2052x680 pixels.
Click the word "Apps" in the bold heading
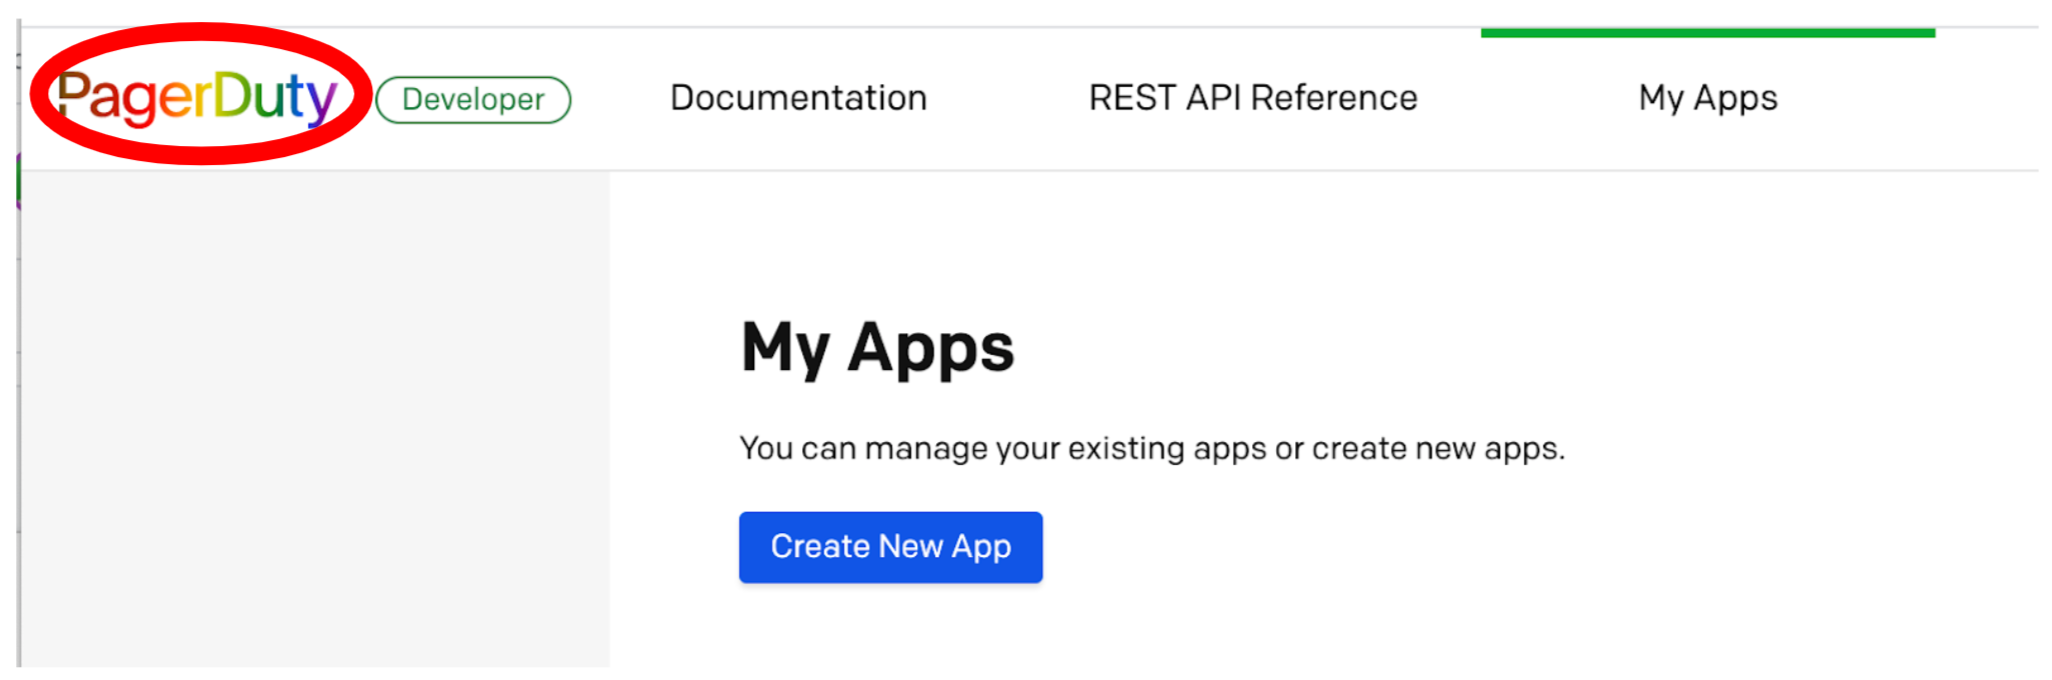(x=931, y=350)
